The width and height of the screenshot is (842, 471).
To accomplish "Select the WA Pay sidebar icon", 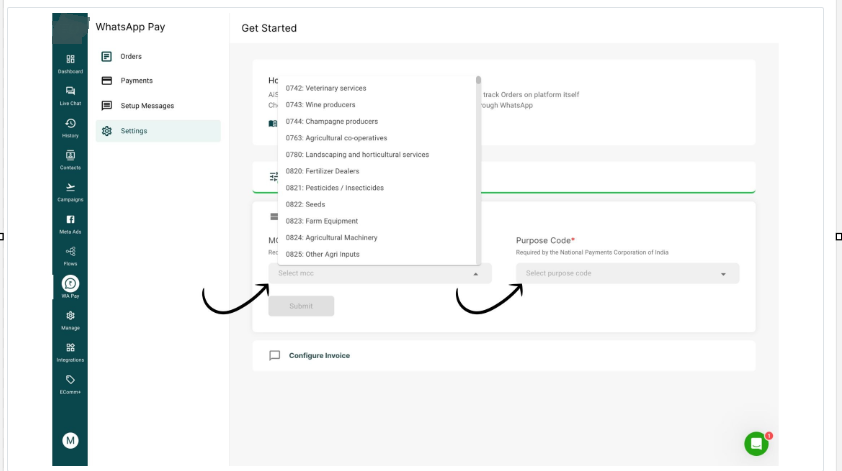I will (x=70, y=286).
